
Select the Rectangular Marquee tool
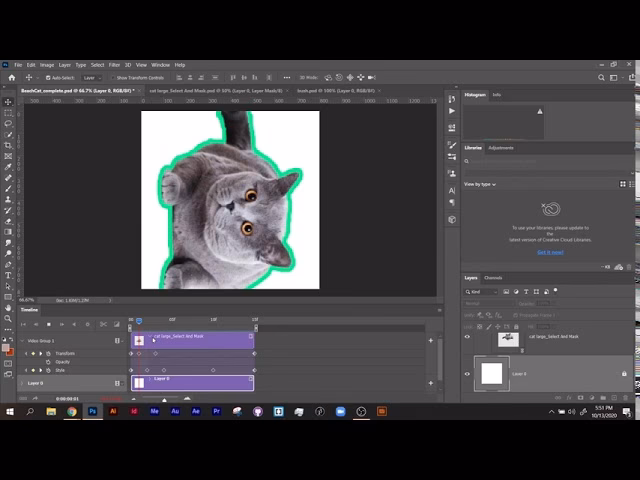pyautogui.click(x=8, y=113)
